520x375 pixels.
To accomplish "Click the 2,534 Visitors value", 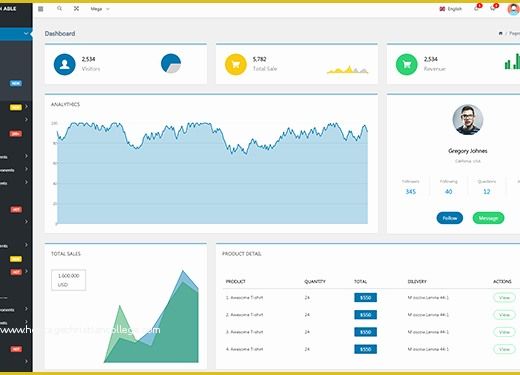I will click(x=88, y=59).
